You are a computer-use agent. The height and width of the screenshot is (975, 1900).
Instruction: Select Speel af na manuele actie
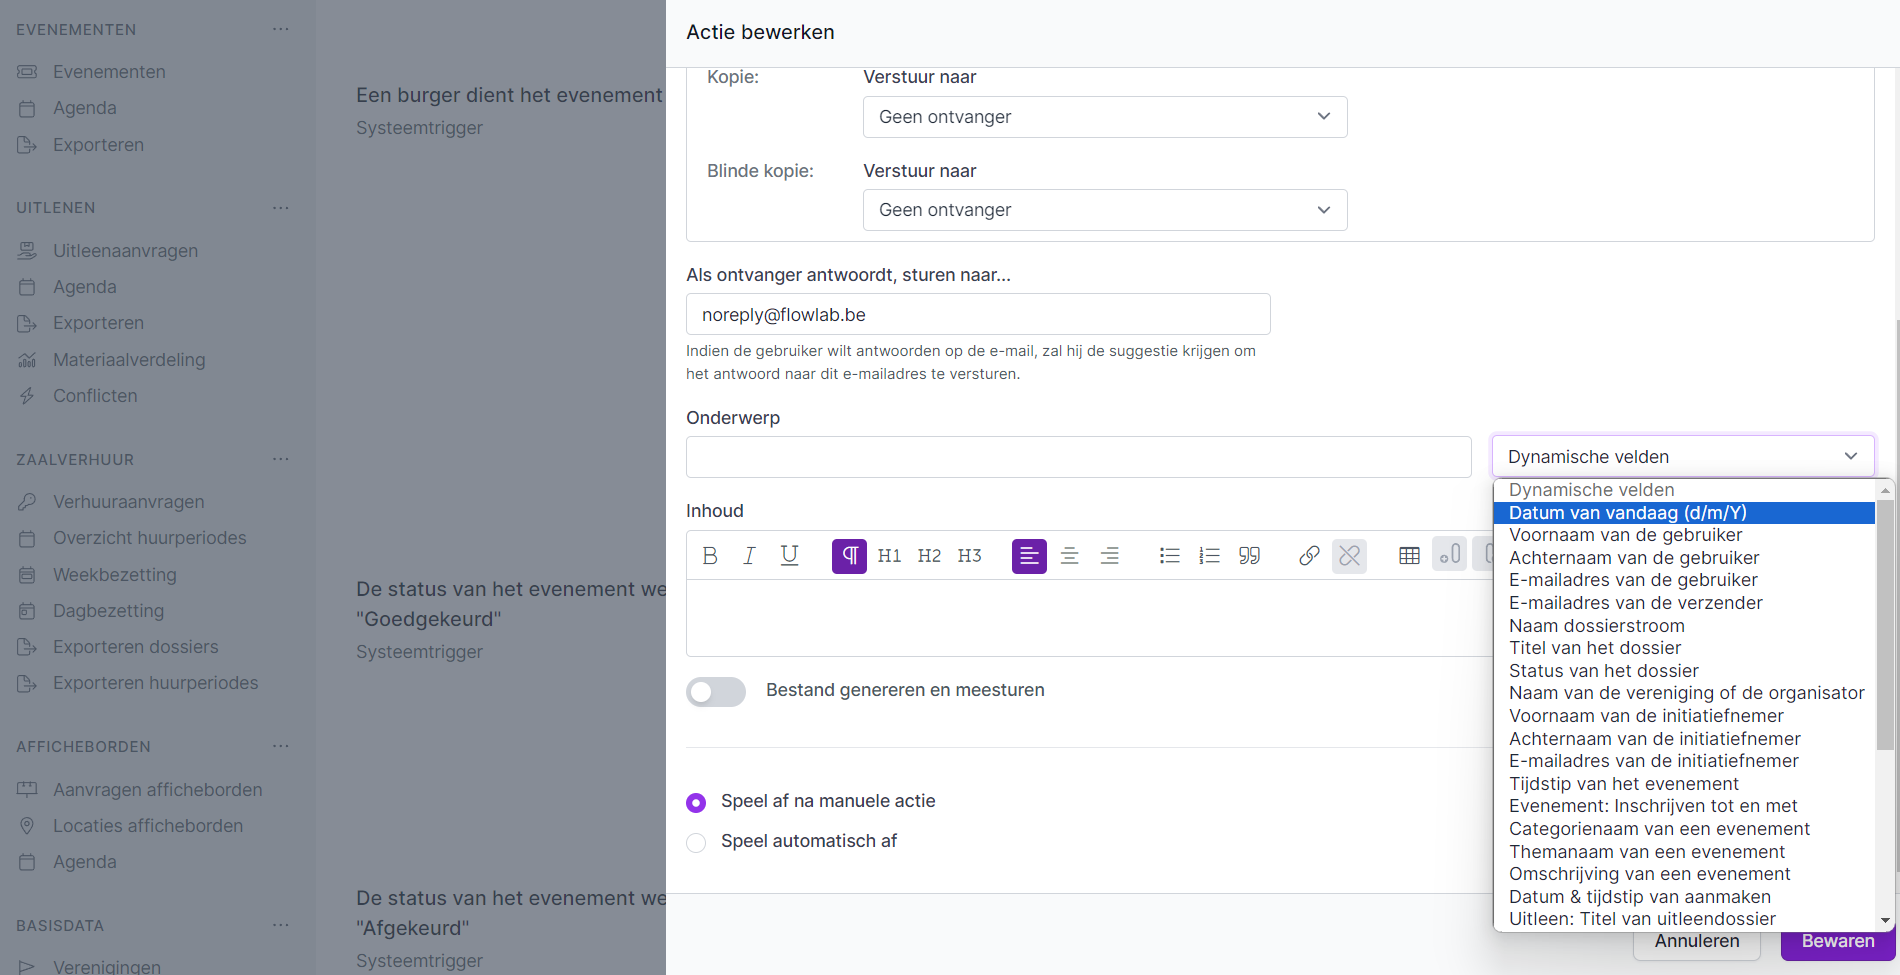point(696,802)
